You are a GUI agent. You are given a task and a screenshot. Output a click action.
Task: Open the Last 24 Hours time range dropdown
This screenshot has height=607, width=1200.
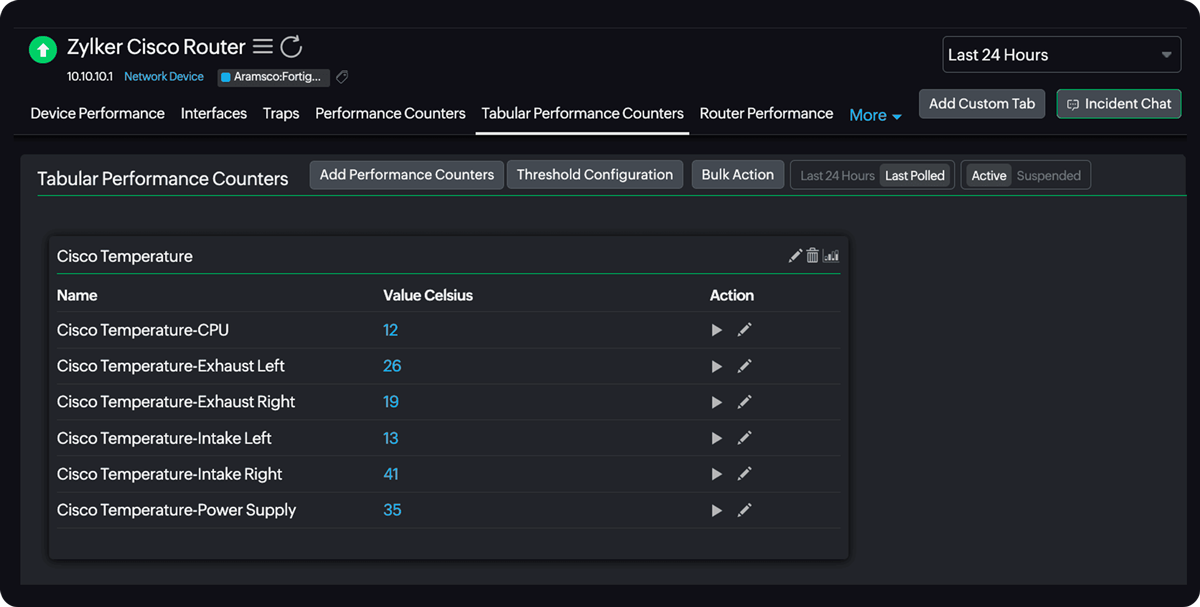[x=1060, y=54]
